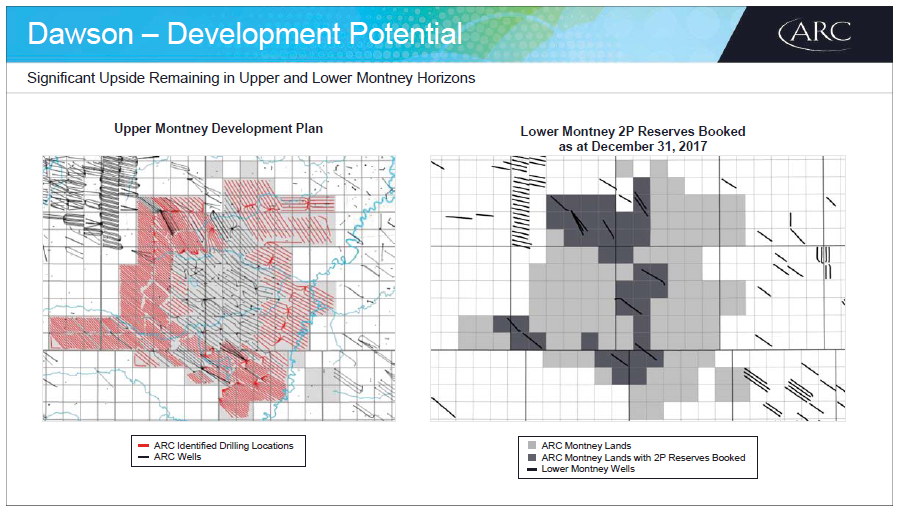Click 'Lower Montney 2P Reserves Booked' heading line
Viewport: 900px width, 512px height.
point(633,131)
